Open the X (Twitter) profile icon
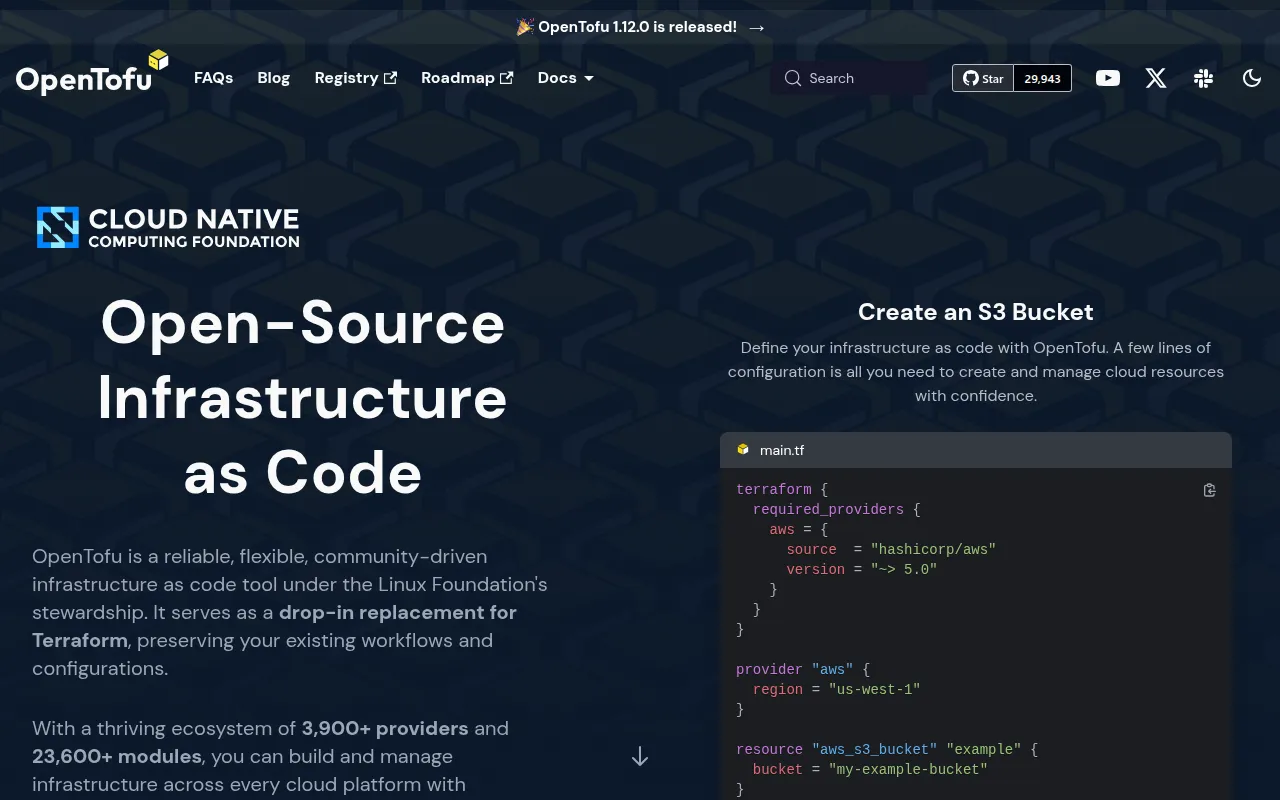The width and height of the screenshot is (1280, 800). tap(1156, 78)
